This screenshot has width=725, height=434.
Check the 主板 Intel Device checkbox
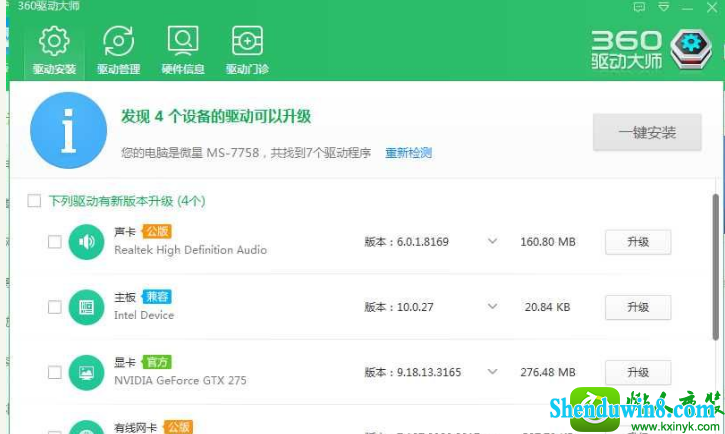click(x=55, y=307)
